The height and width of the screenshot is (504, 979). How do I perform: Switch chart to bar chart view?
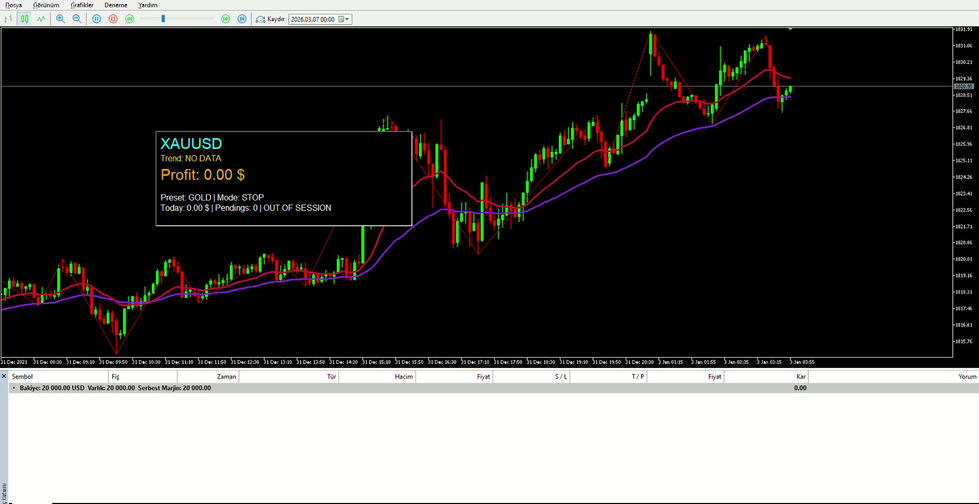pyautogui.click(x=8, y=19)
